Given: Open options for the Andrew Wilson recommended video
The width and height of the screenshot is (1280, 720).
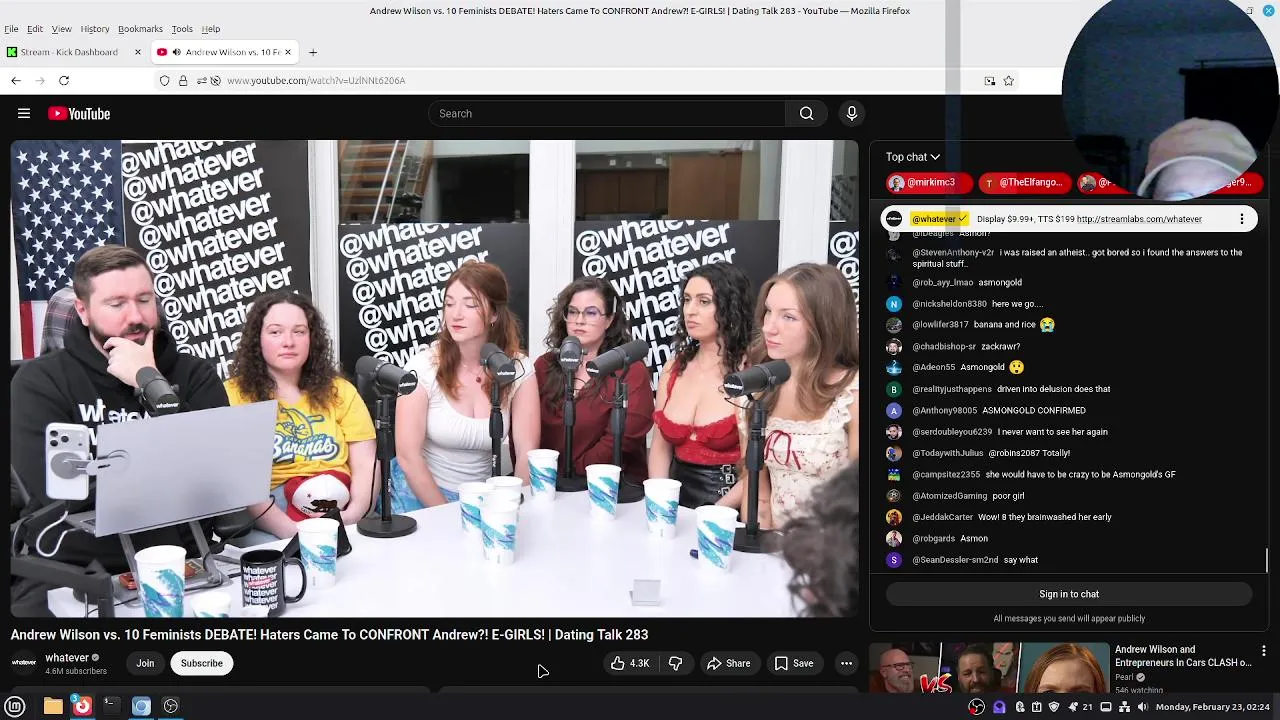Looking at the screenshot, I should coord(1264,651).
